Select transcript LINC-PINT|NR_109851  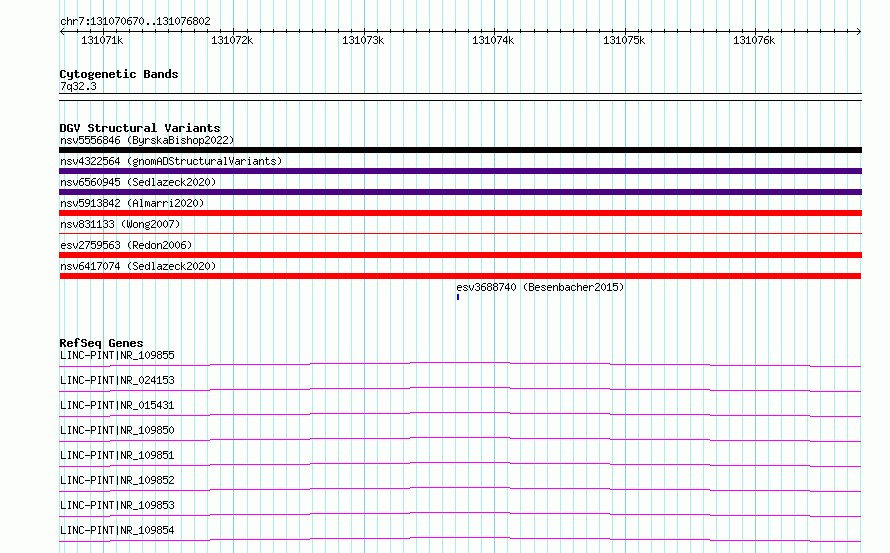[117, 455]
